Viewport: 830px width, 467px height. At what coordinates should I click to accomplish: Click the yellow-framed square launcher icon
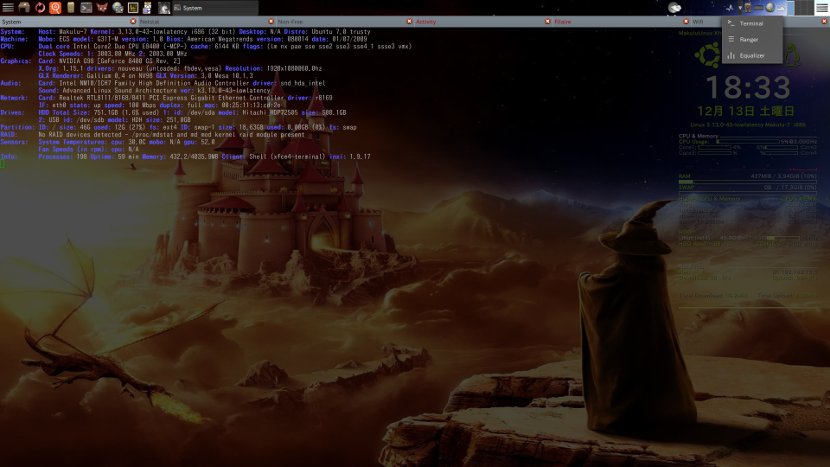pyautogui.click(x=133, y=7)
